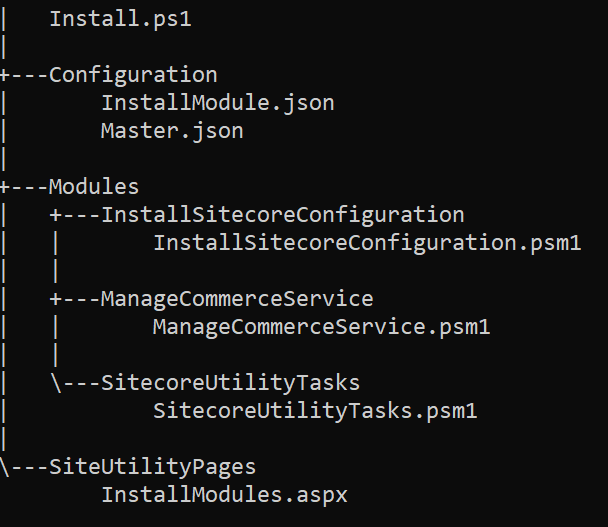This screenshot has width=608, height=527.
Task: Collapse the branch marker before SitecoreUtilityTasks folder
Action: click(x=58, y=382)
